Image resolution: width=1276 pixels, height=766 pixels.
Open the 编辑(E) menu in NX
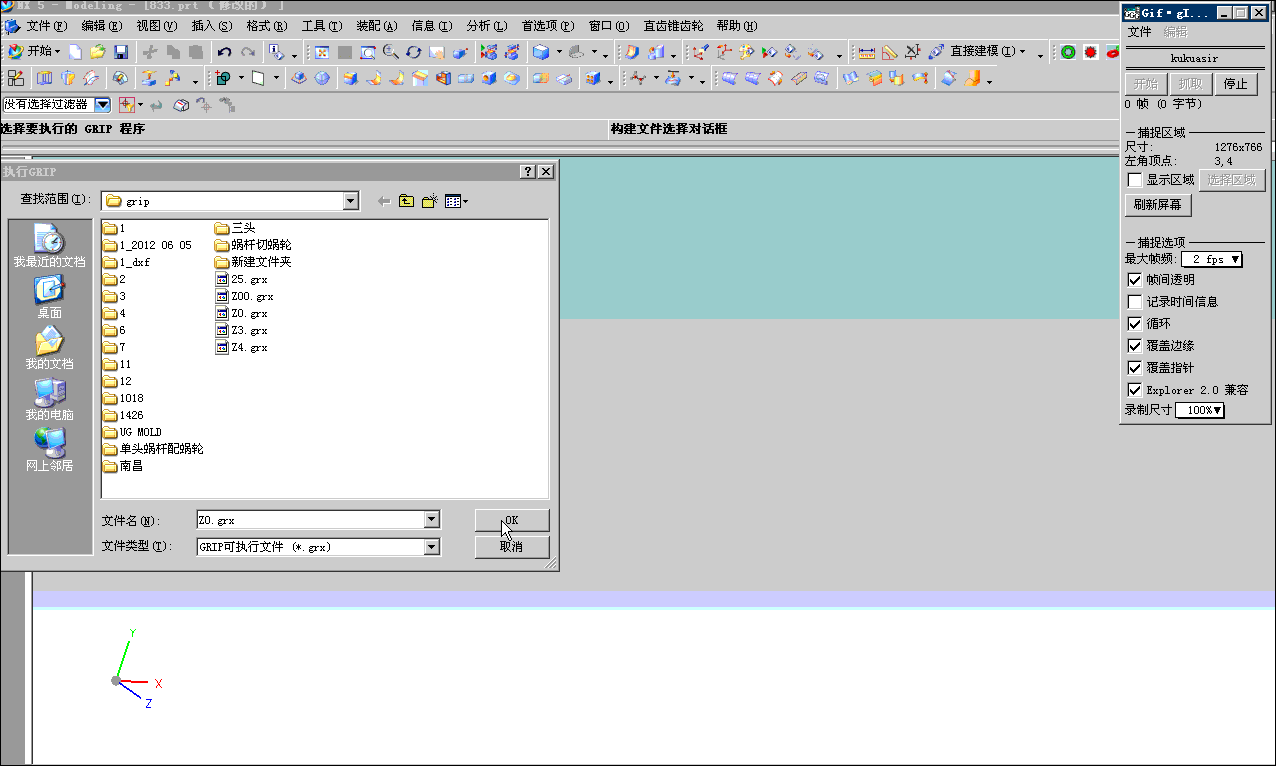(101, 26)
